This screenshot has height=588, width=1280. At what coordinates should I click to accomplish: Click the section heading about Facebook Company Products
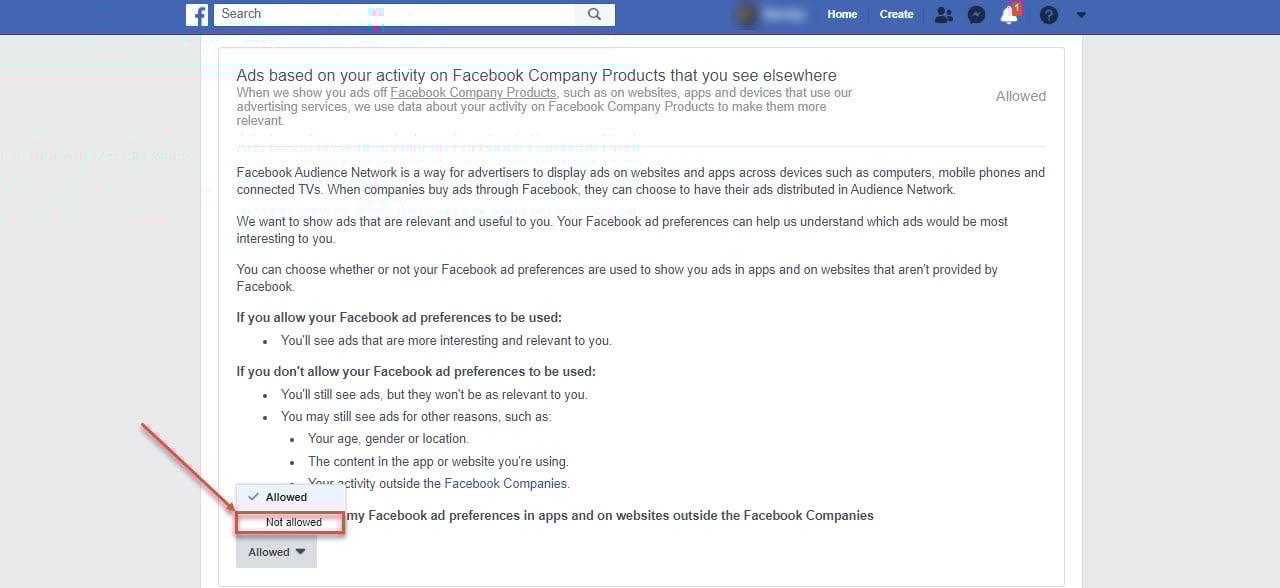click(x=536, y=75)
